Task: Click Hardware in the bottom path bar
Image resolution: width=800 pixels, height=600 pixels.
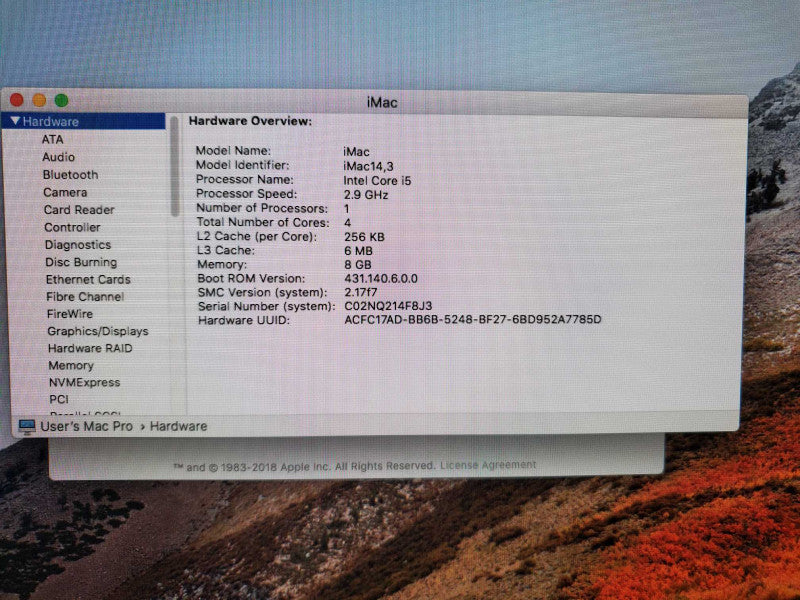Action: pyautogui.click(x=179, y=426)
